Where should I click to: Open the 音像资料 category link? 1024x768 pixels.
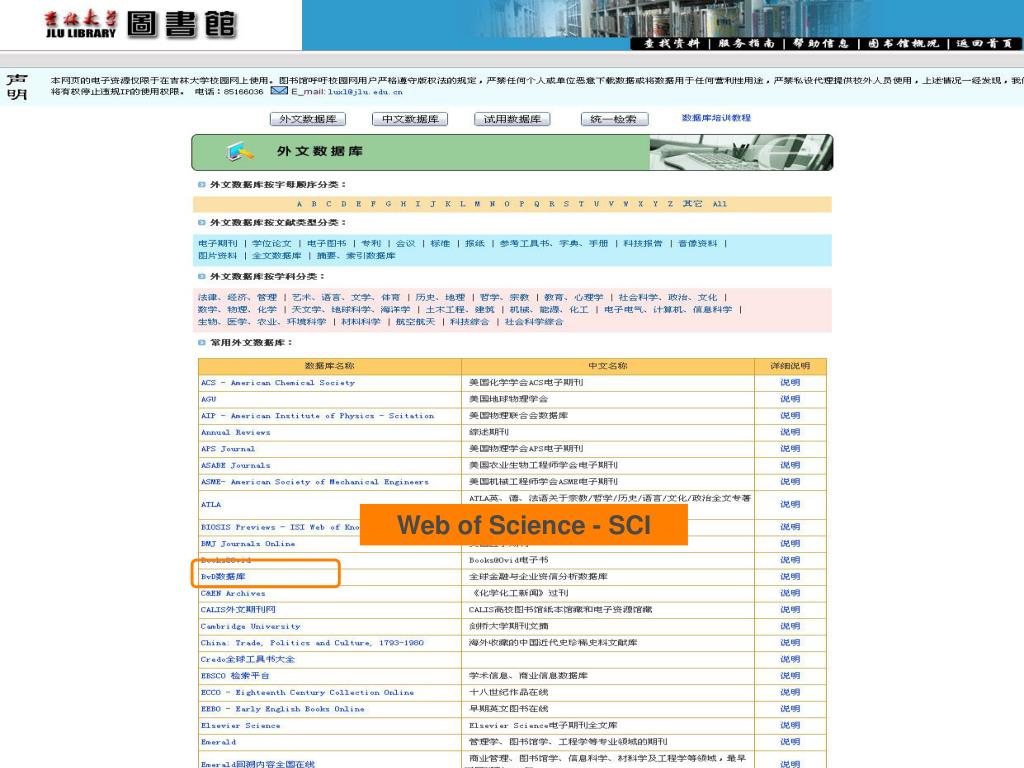click(x=697, y=243)
